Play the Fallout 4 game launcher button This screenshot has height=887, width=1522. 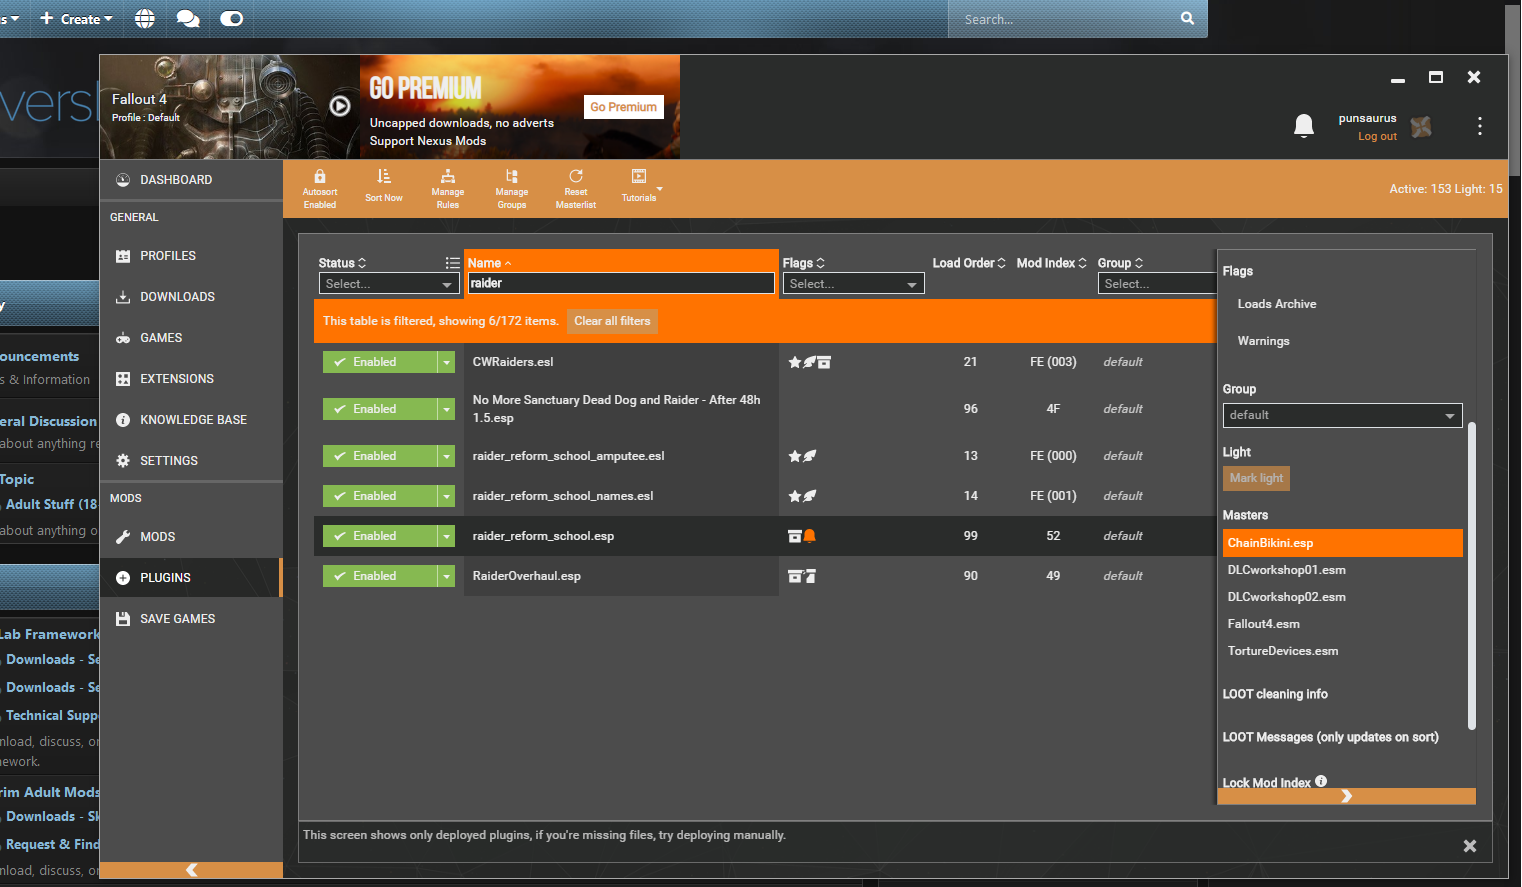(x=340, y=106)
